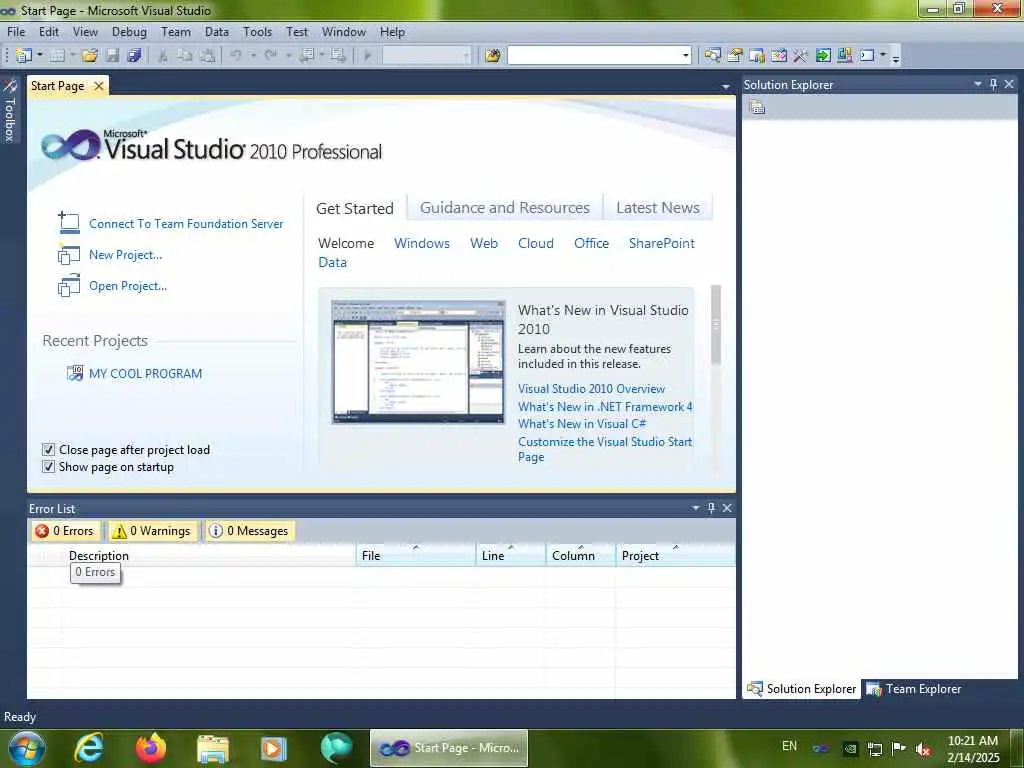Toggle Close page after project load checkbox
The height and width of the screenshot is (768, 1024).
tap(48, 449)
